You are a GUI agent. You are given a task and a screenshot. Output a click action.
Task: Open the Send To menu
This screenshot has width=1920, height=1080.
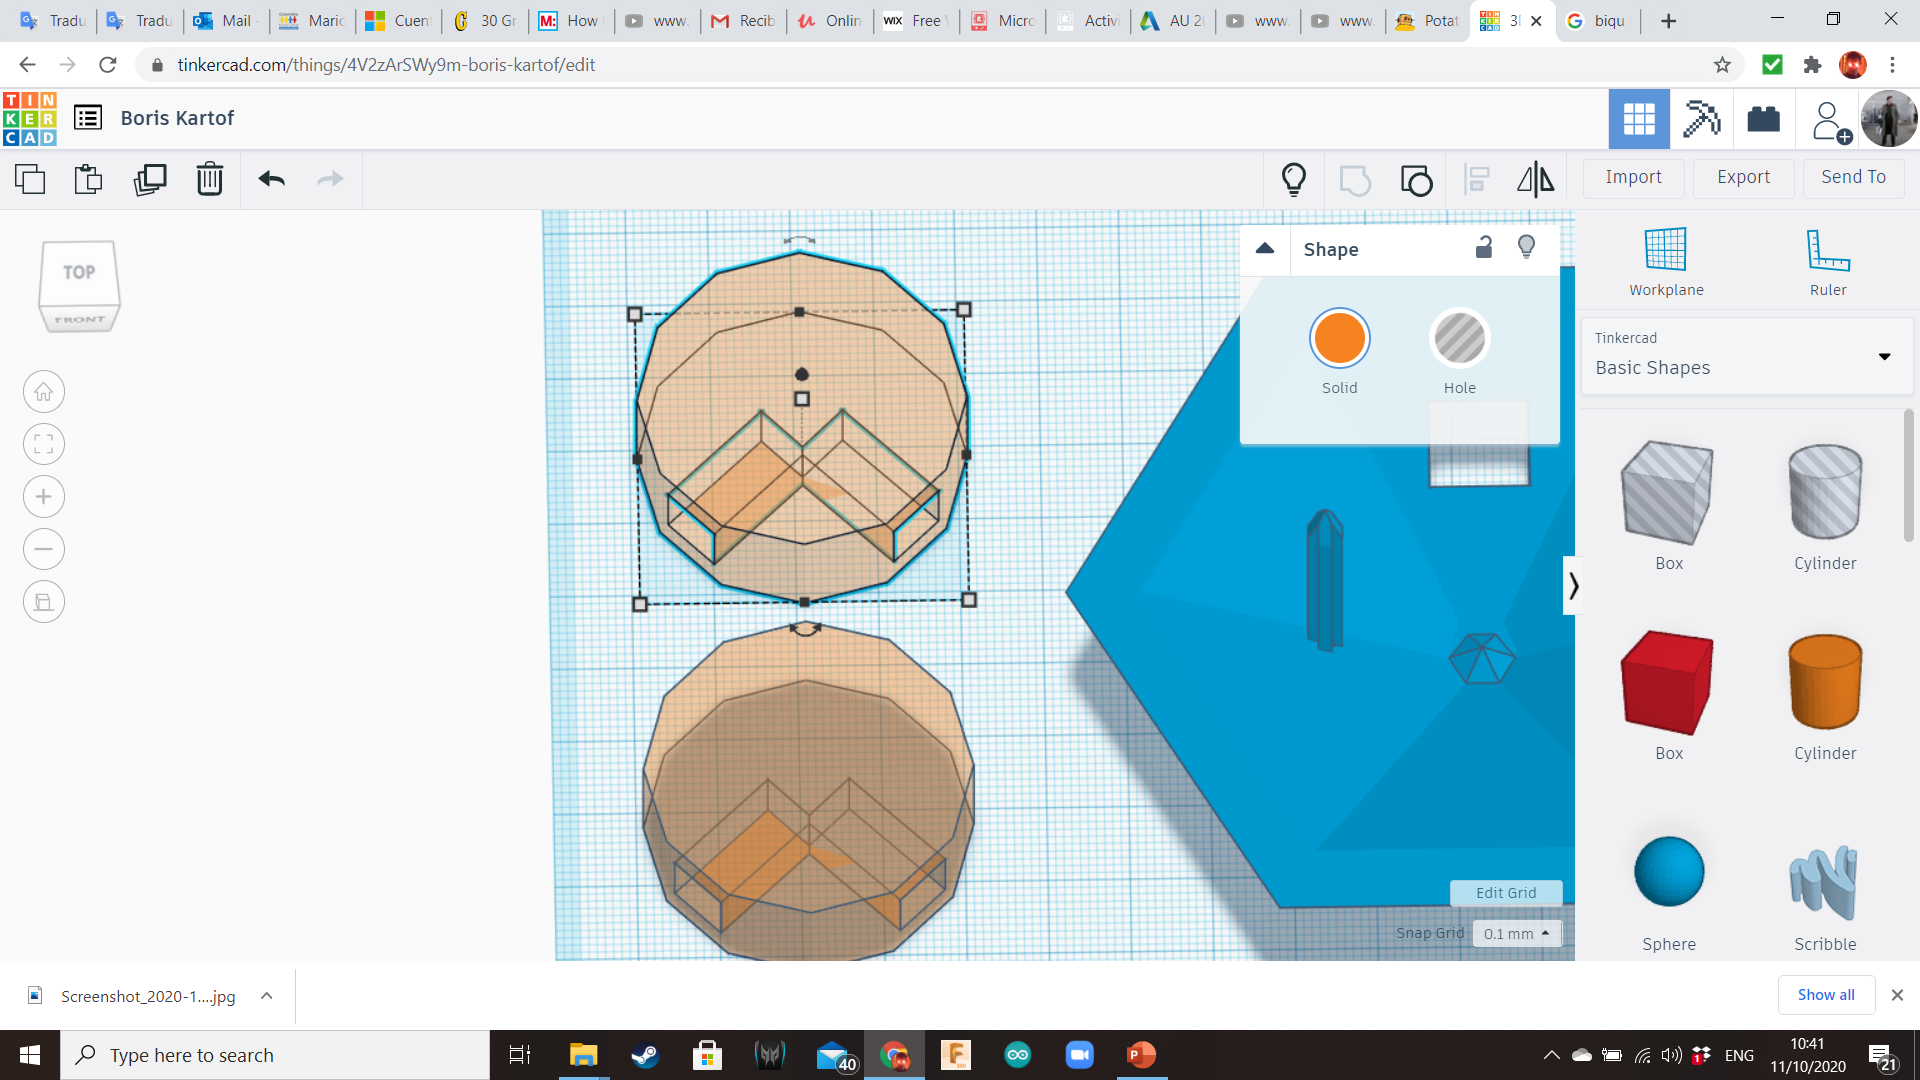click(x=1853, y=177)
